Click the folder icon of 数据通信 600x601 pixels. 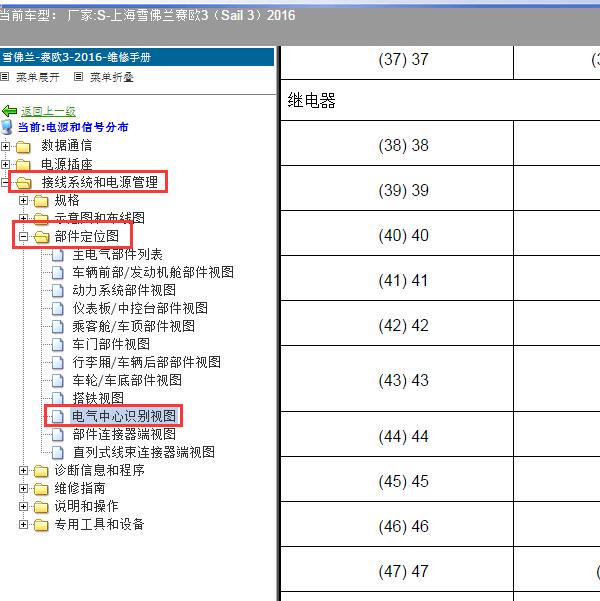click(23, 146)
